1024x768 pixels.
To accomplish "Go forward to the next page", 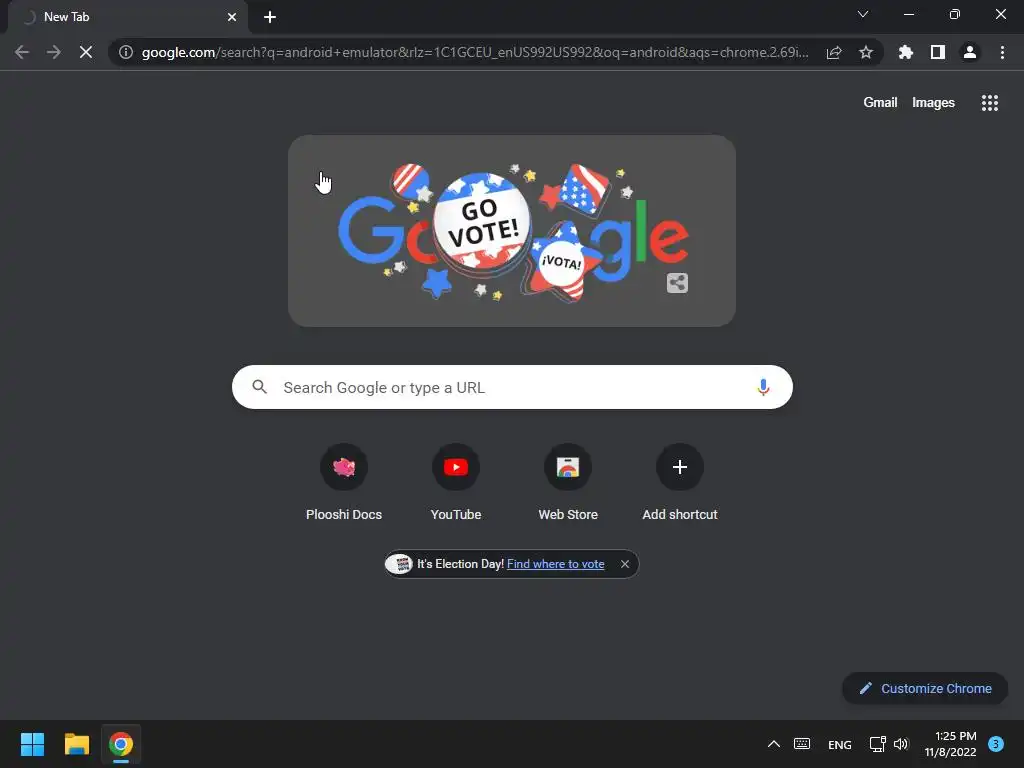I will coord(54,52).
